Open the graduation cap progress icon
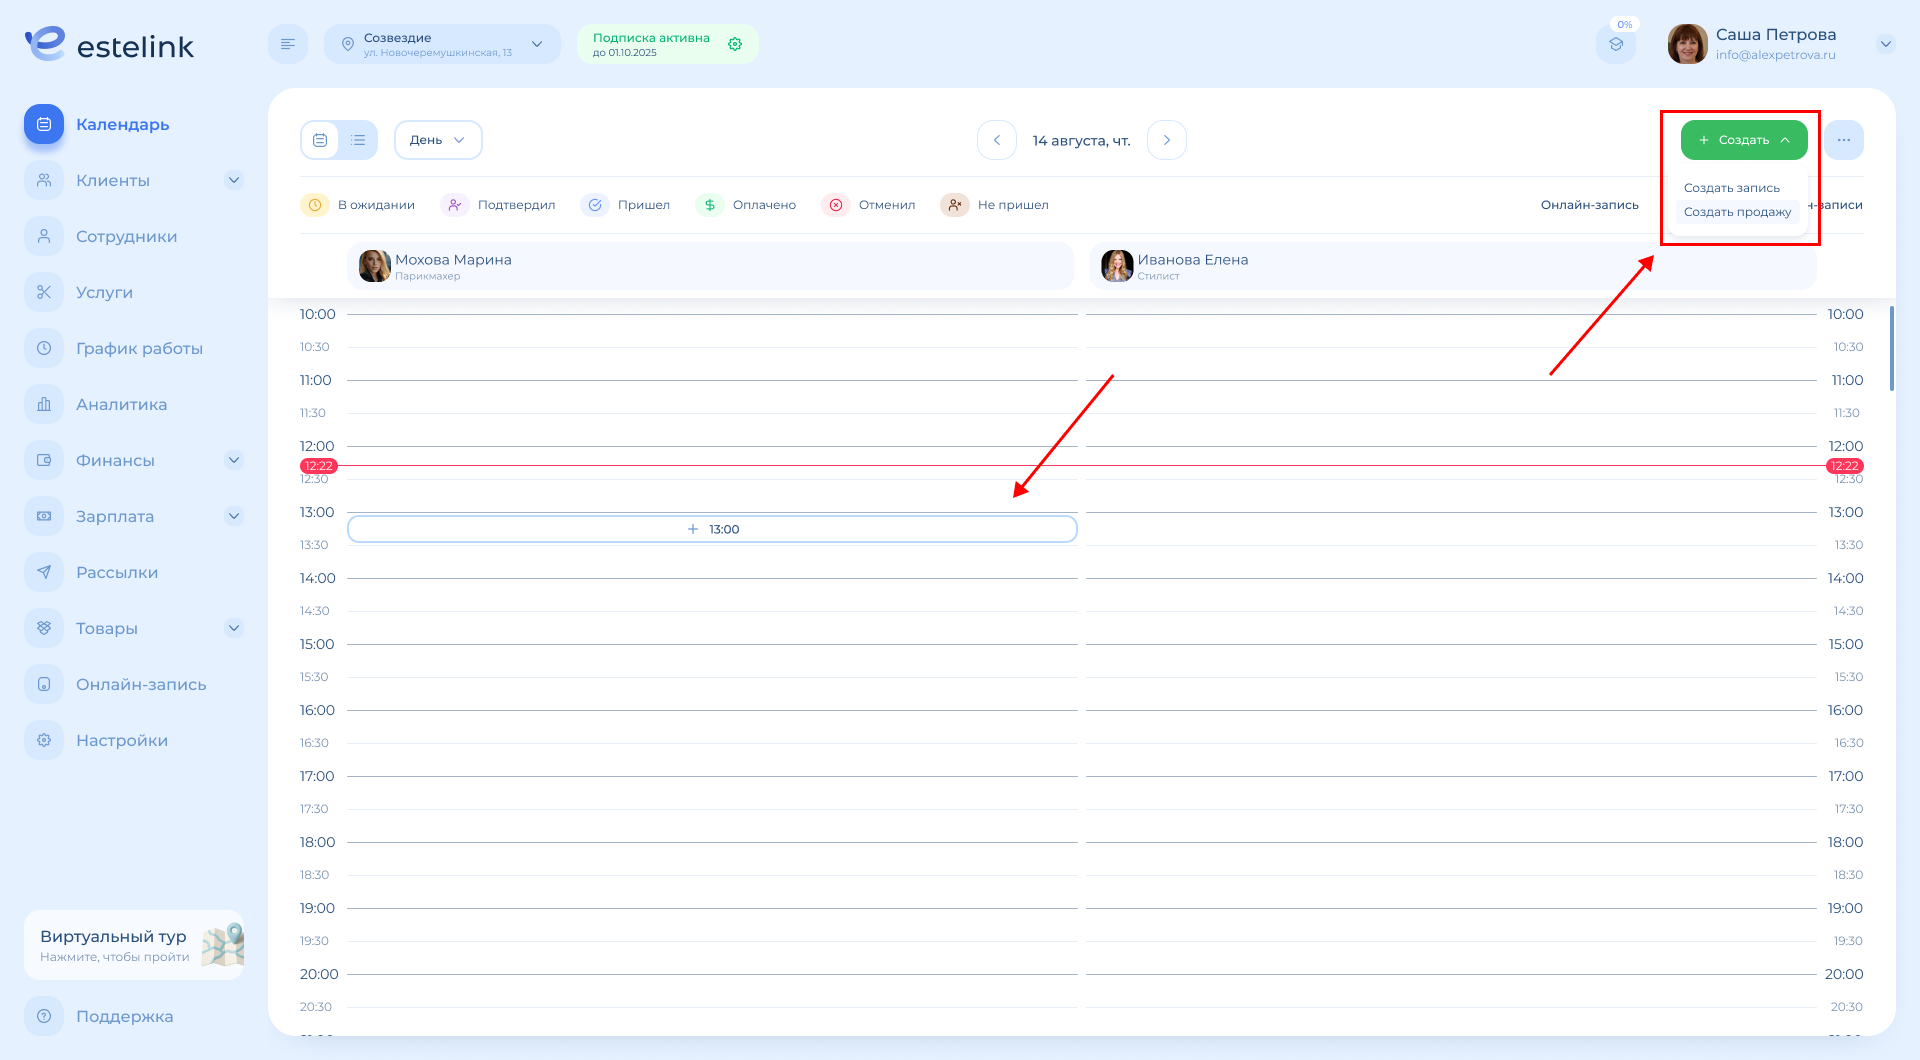This screenshot has height=1060, width=1920. point(1616,44)
